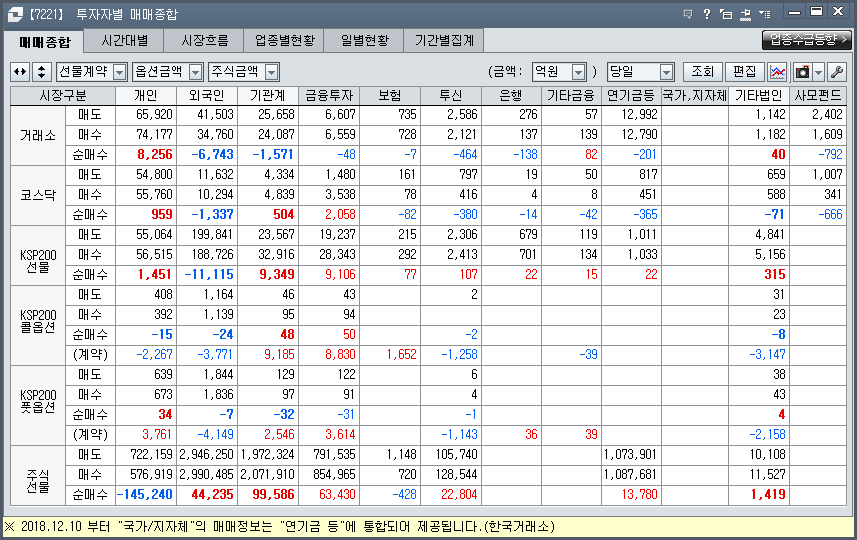Click the app logo icon in title bar
Image resolution: width=857 pixels, height=540 pixels.
[15, 14]
